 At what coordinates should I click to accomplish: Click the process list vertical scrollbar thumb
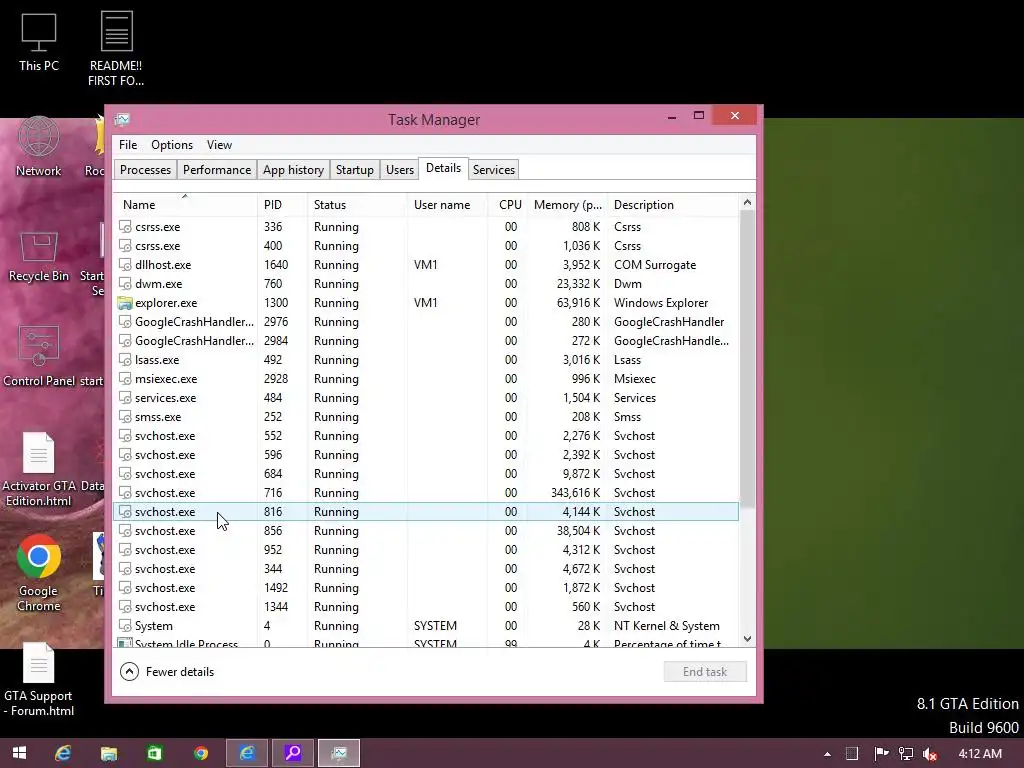(747, 359)
